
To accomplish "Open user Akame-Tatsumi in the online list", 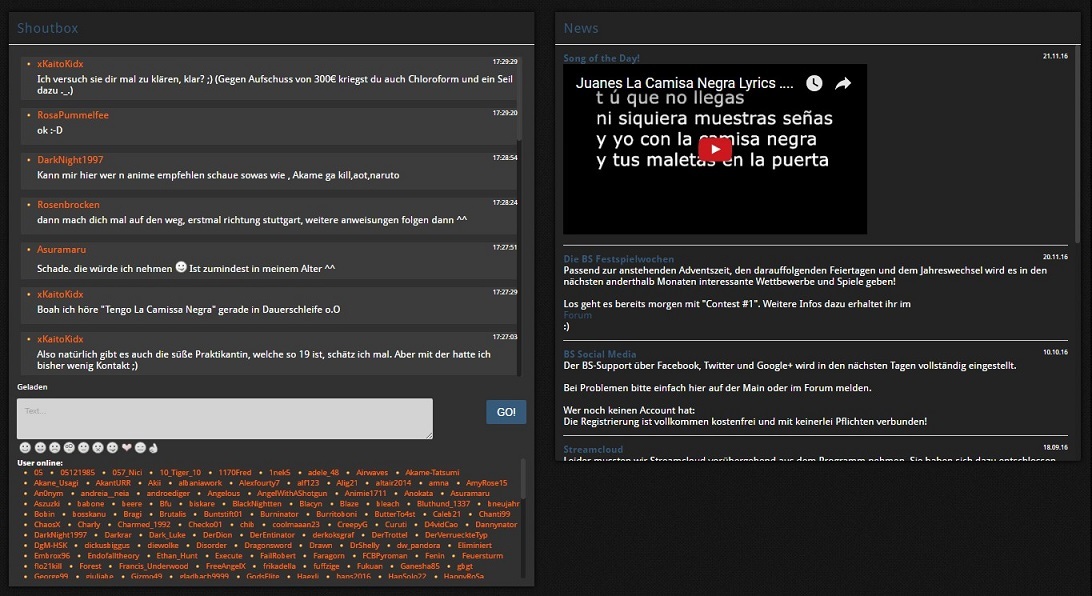I will coord(432,472).
